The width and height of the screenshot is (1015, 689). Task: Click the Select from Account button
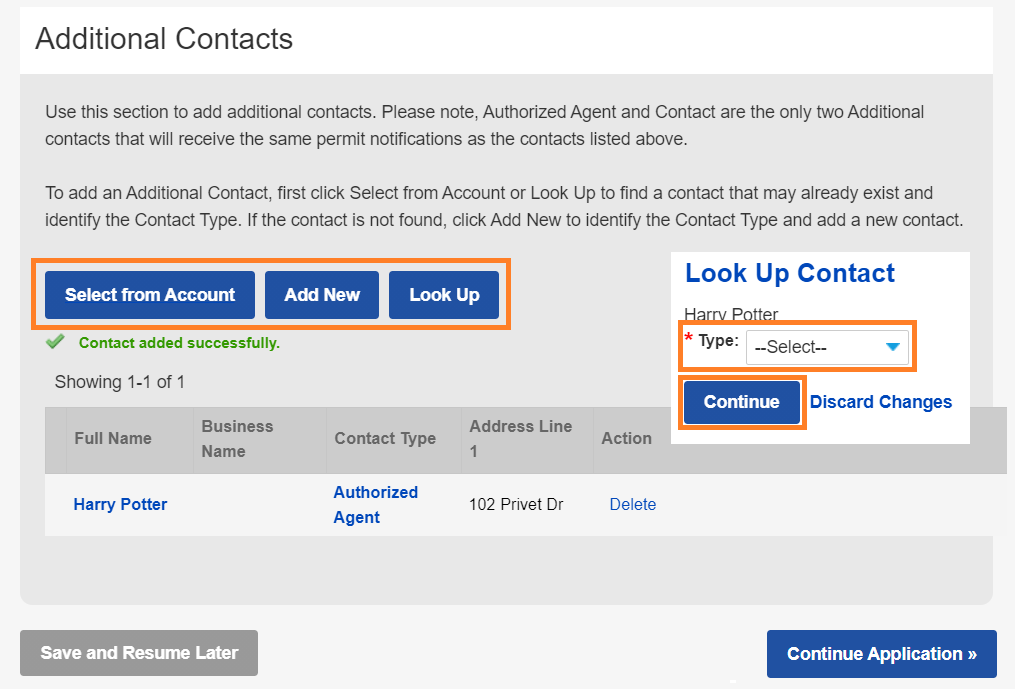pos(150,295)
